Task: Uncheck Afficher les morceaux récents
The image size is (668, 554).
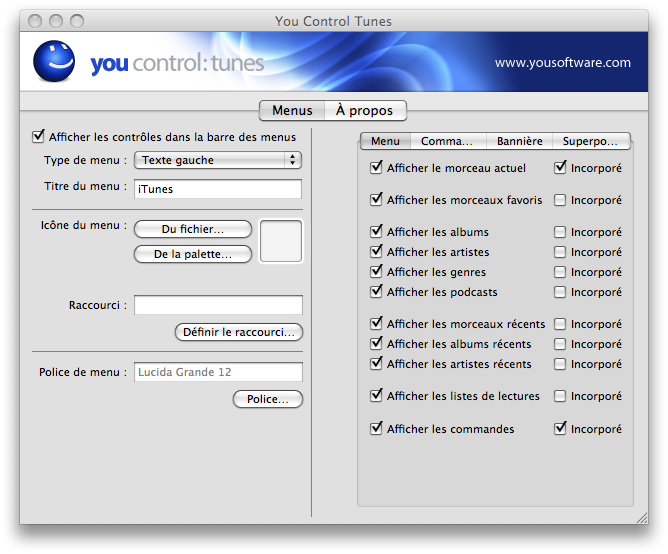Action: coord(376,323)
